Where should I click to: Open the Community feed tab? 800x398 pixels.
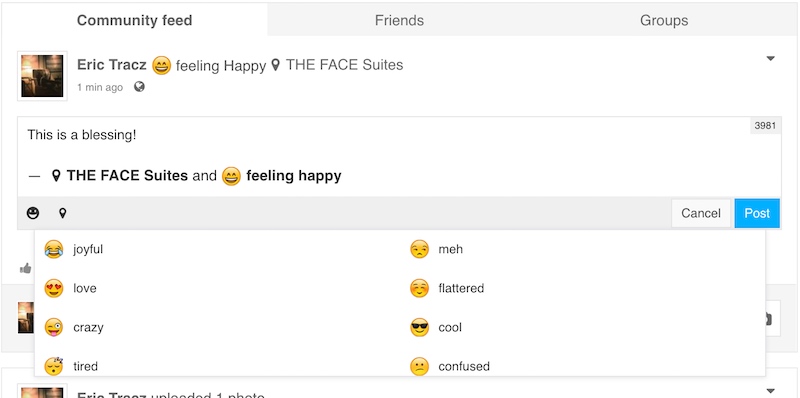134,20
